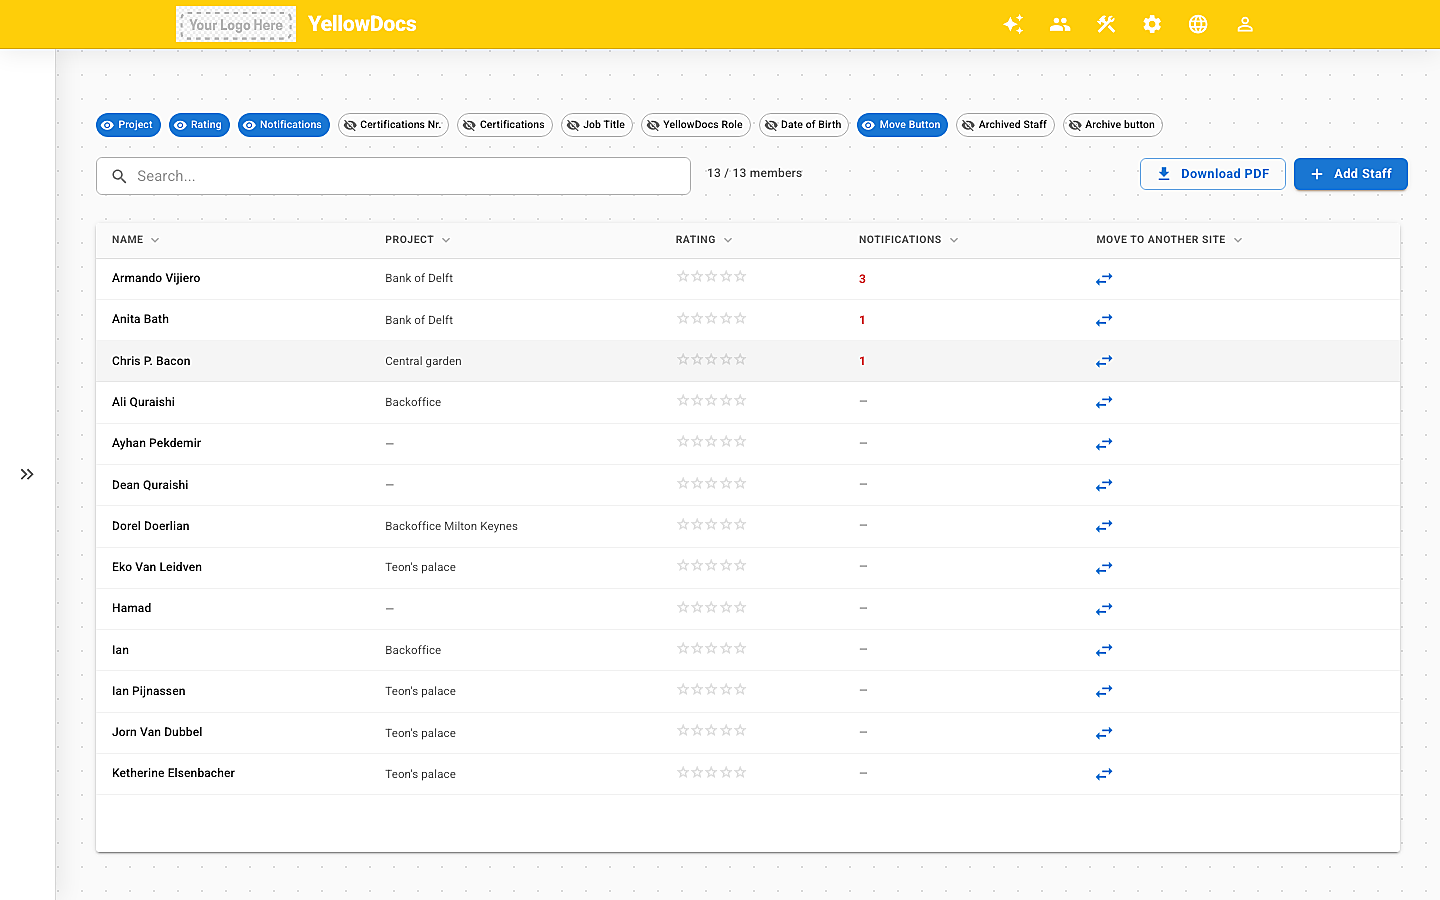Image resolution: width=1440 pixels, height=900 pixels.
Task: Sort by the PROJECT column header
Action: [x=417, y=240]
